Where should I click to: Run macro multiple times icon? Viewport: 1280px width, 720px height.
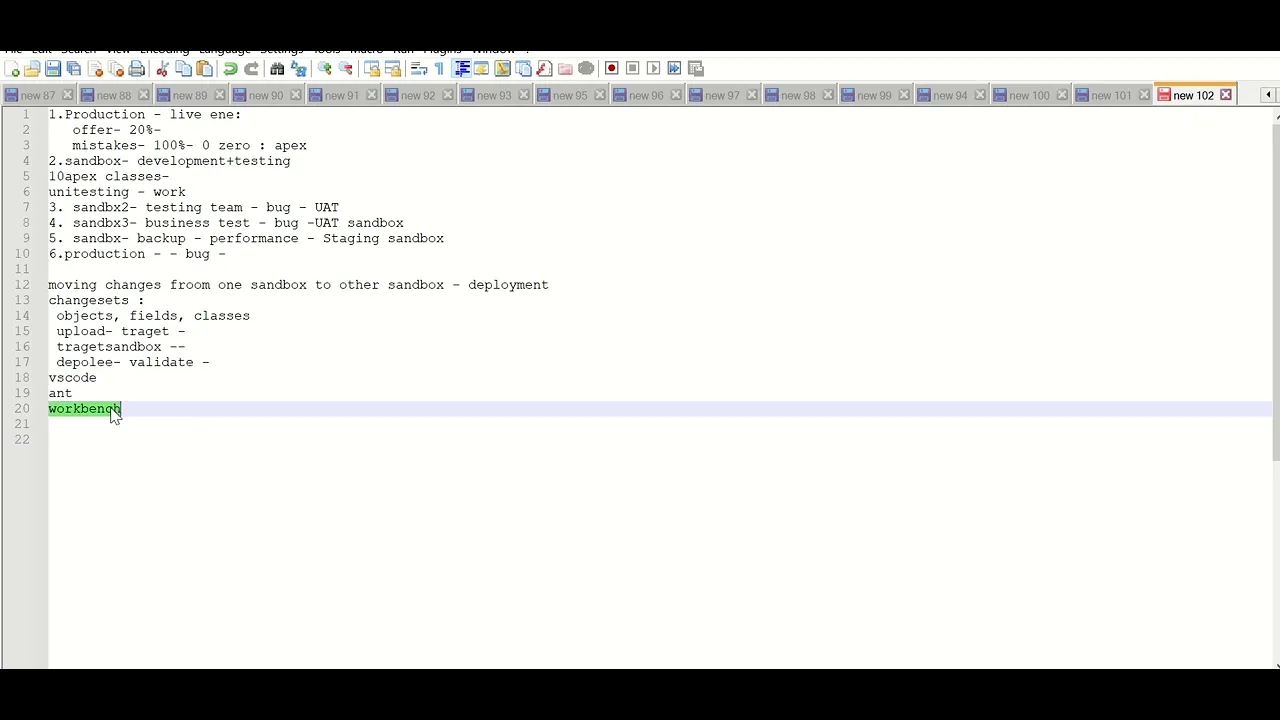[675, 68]
